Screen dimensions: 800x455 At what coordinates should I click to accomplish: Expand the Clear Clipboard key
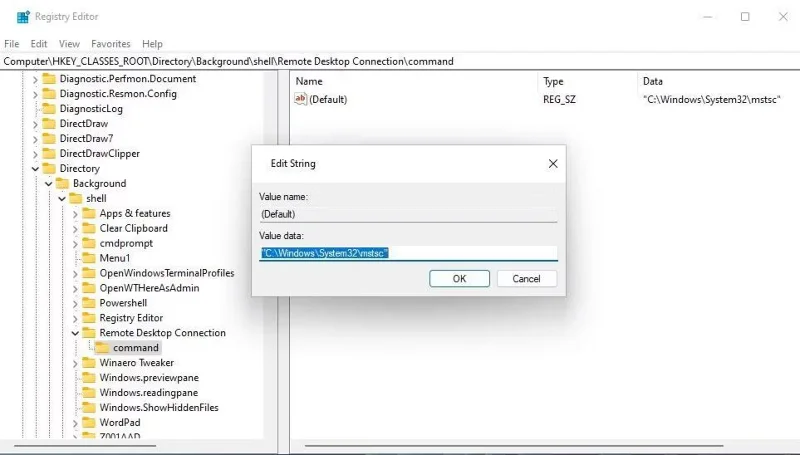pyautogui.click(x=75, y=229)
